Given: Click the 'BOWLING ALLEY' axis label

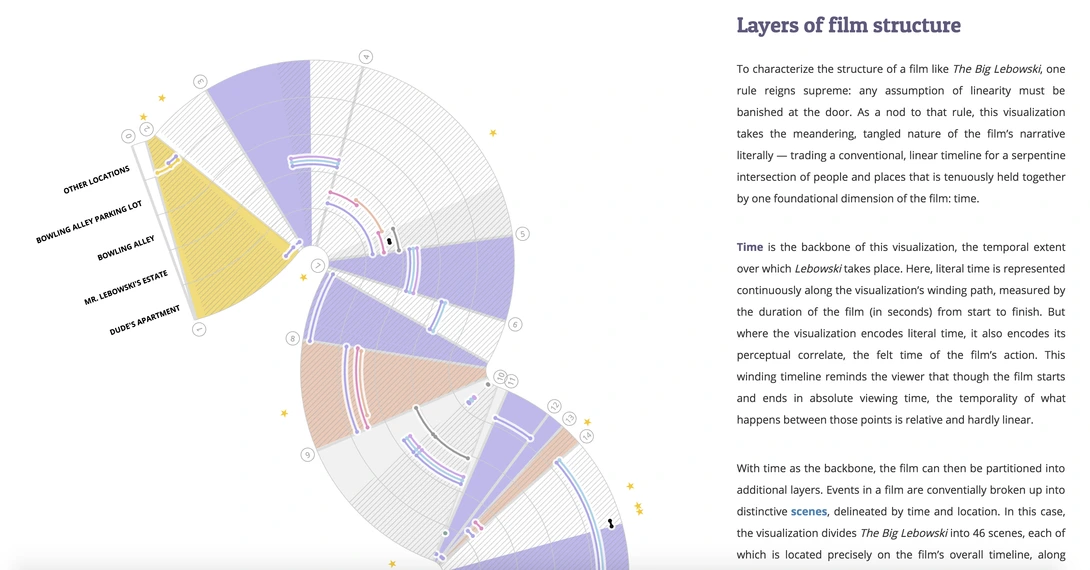Looking at the screenshot, I should (x=126, y=248).
